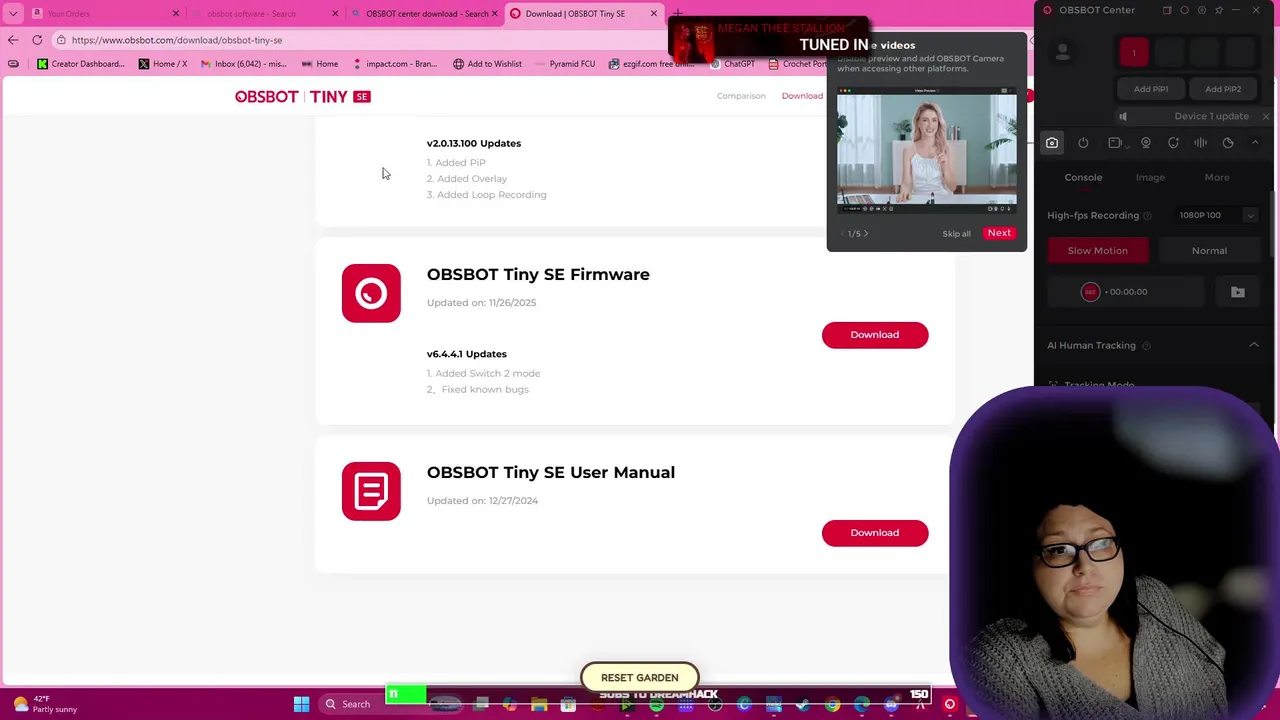The image size is (1280, 720).
Task: Click the pie-chart icon in OBSBOT toolbar
Action: pyautogui.click(x=1228, y=143)
